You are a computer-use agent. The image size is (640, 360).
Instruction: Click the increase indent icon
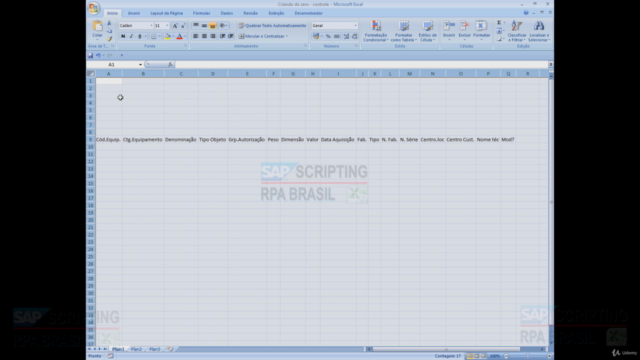click(231, 36)
